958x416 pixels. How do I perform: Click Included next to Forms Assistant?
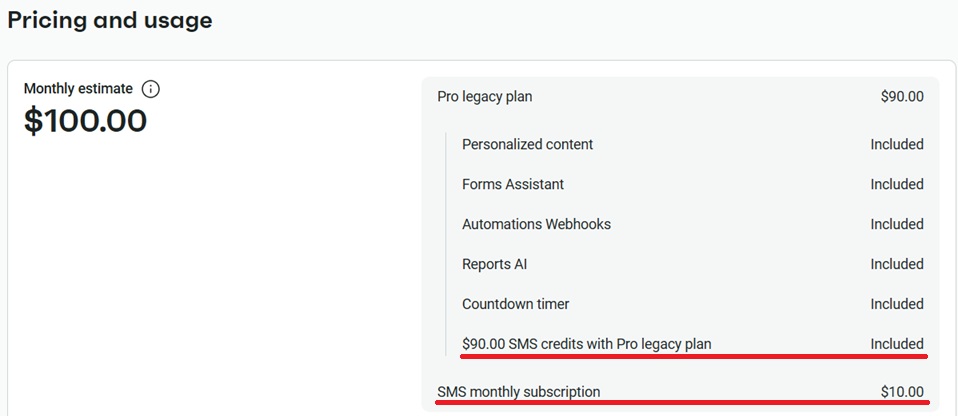point(897,184)
